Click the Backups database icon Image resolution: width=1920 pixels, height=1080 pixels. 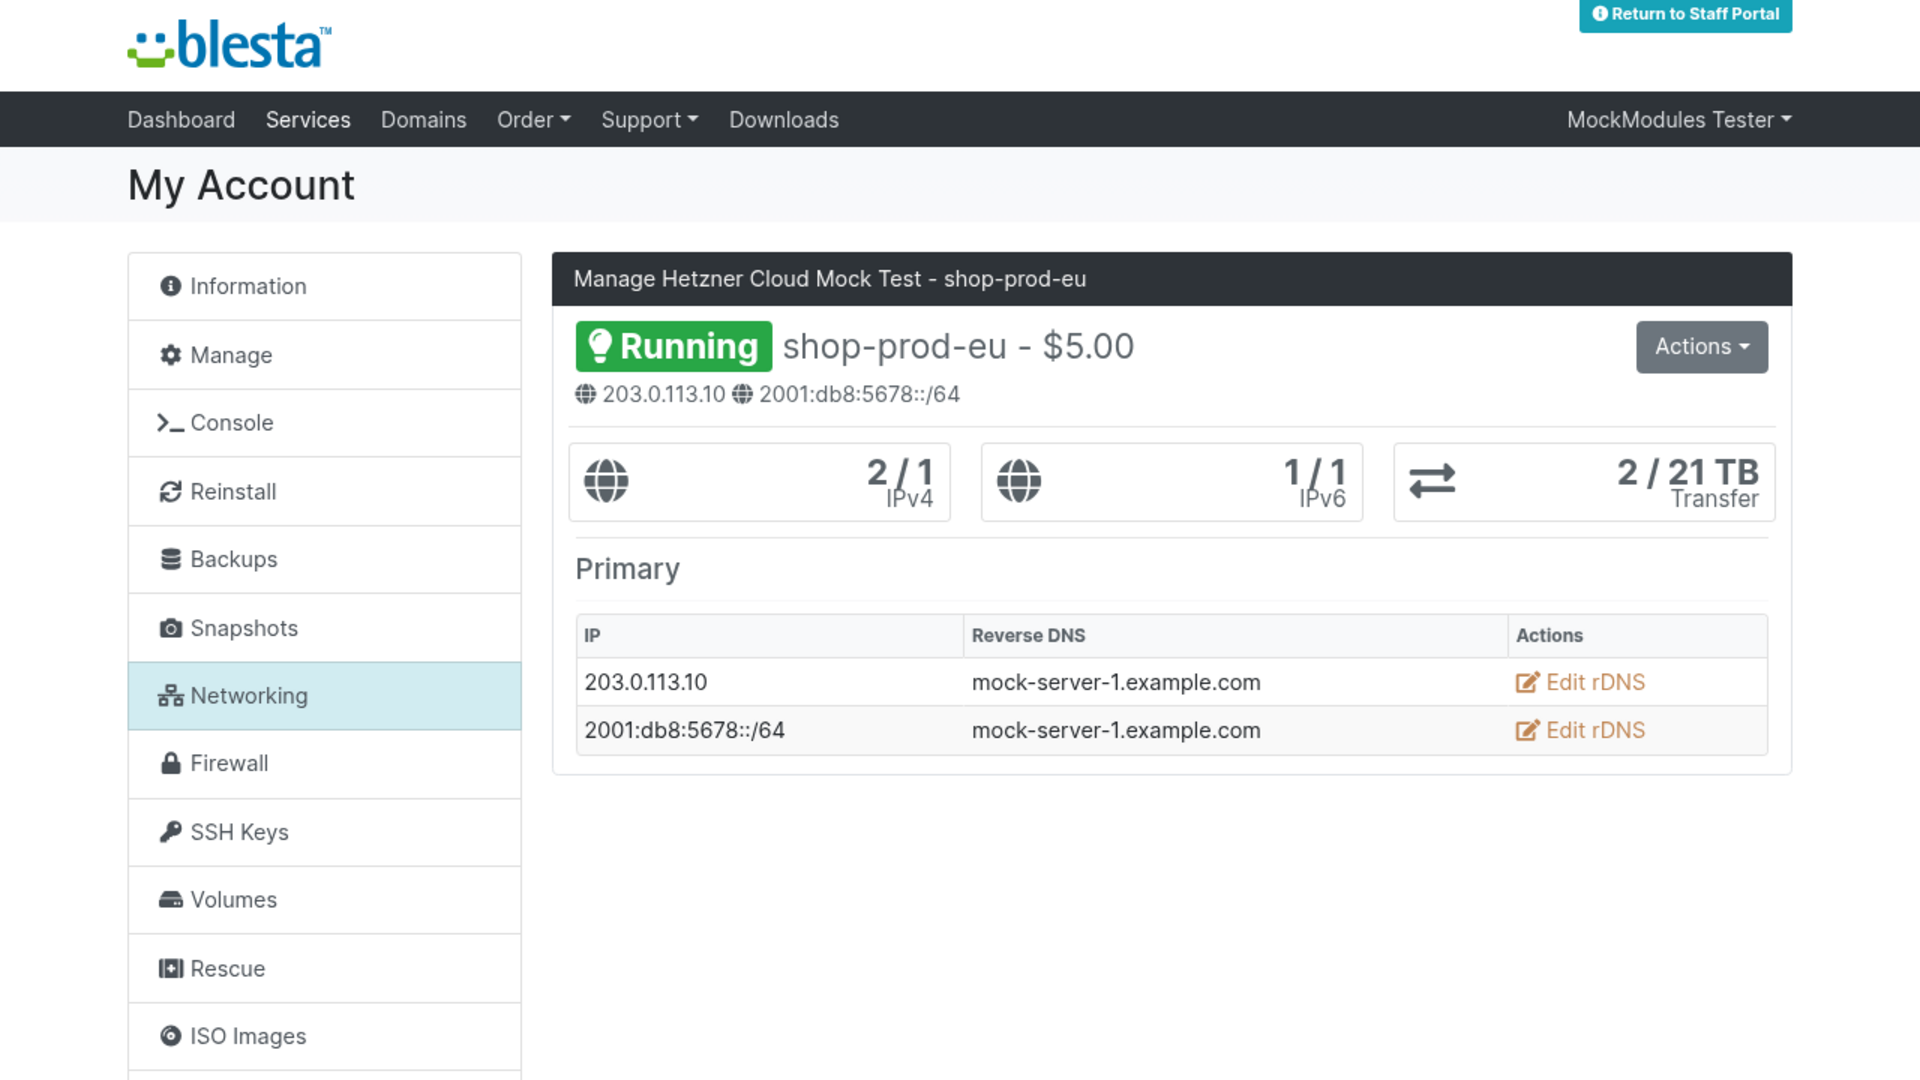tap(171, 559)
